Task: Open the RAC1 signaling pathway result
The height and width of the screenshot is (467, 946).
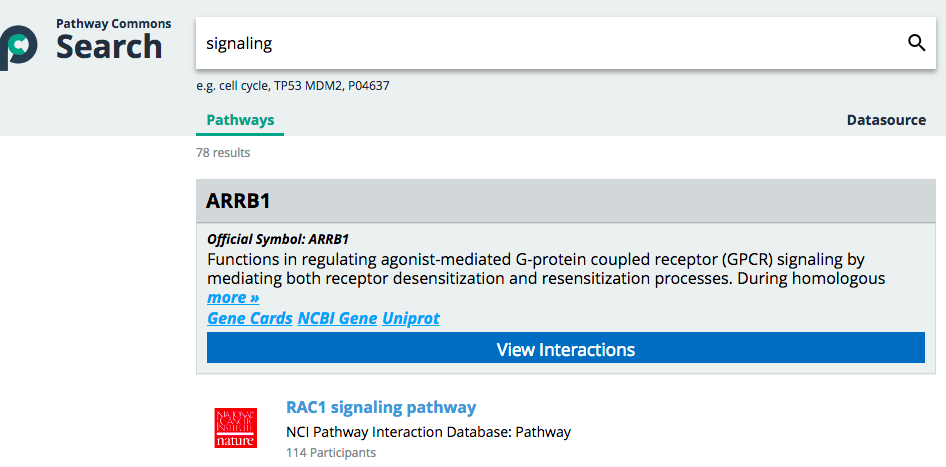Action: coord(381,407)
